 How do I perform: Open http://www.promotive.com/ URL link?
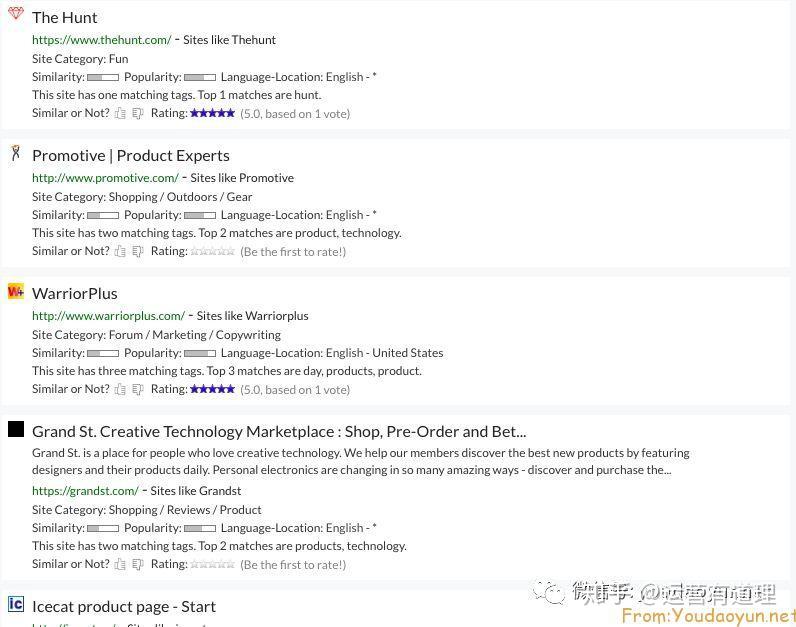tap(105, 178)
